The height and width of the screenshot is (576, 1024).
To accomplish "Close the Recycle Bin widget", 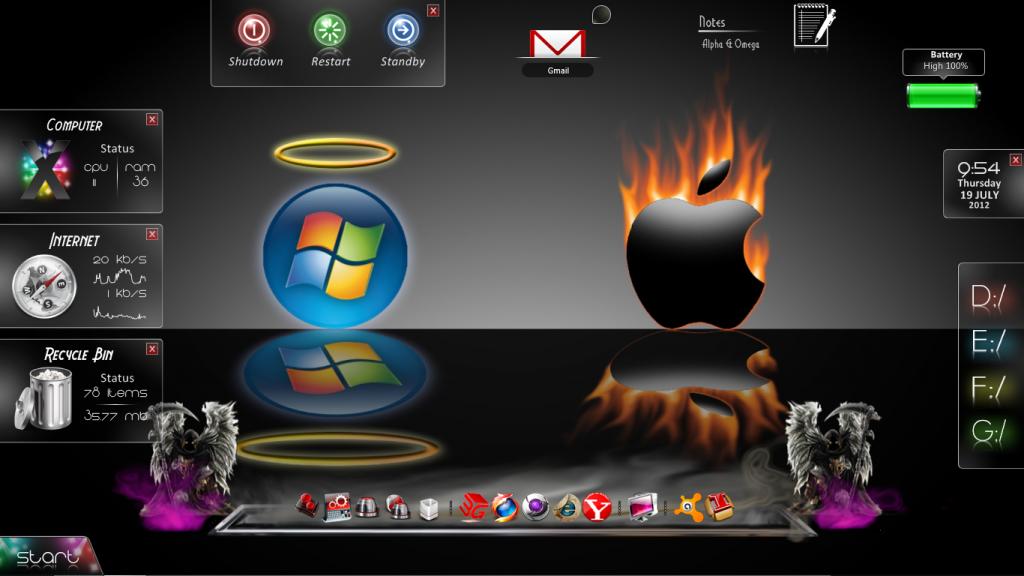I will 152,349.
